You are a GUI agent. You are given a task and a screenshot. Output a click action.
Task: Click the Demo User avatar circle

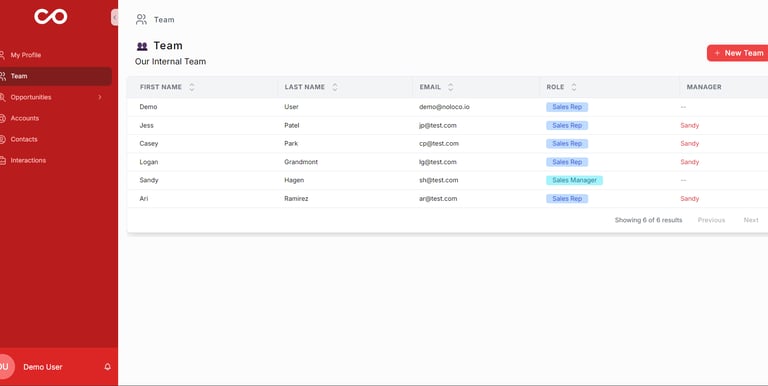point(5,367)
